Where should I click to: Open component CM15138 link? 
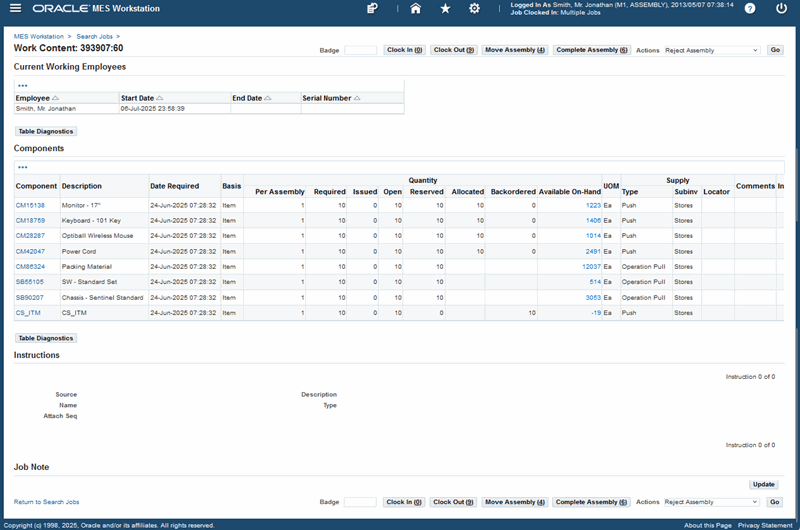[30, 205]
